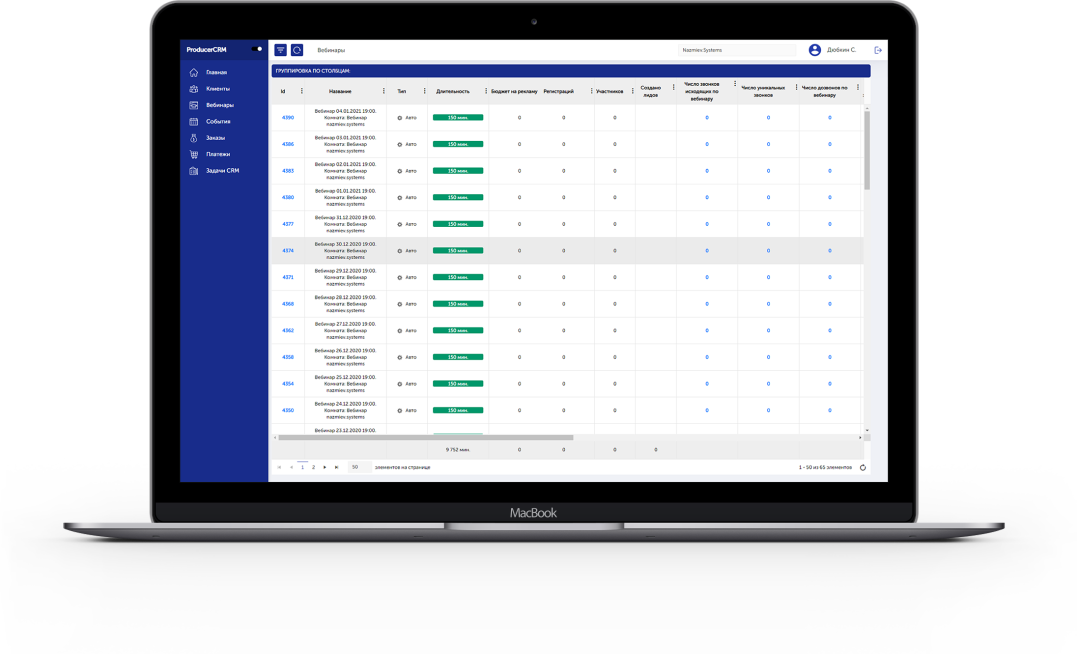This screenshot has width=1077, height=654.
Task: Open the Создано лидов column menu dots
Action: point(673,87)
